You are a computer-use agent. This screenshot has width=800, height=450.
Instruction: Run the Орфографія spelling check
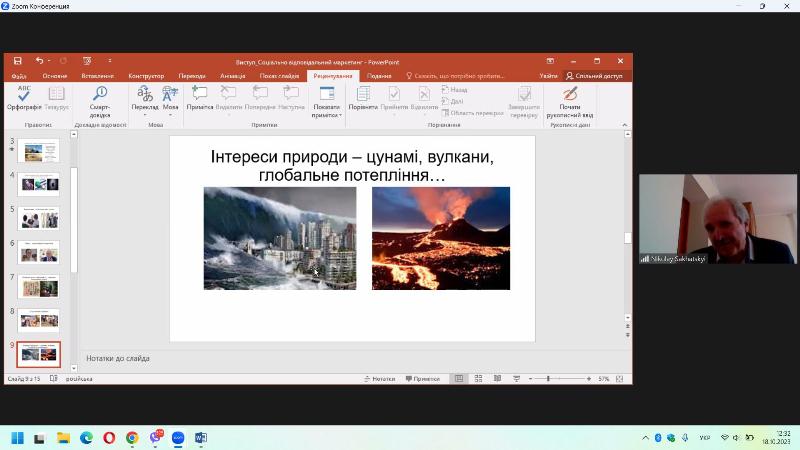pos(24,98)
